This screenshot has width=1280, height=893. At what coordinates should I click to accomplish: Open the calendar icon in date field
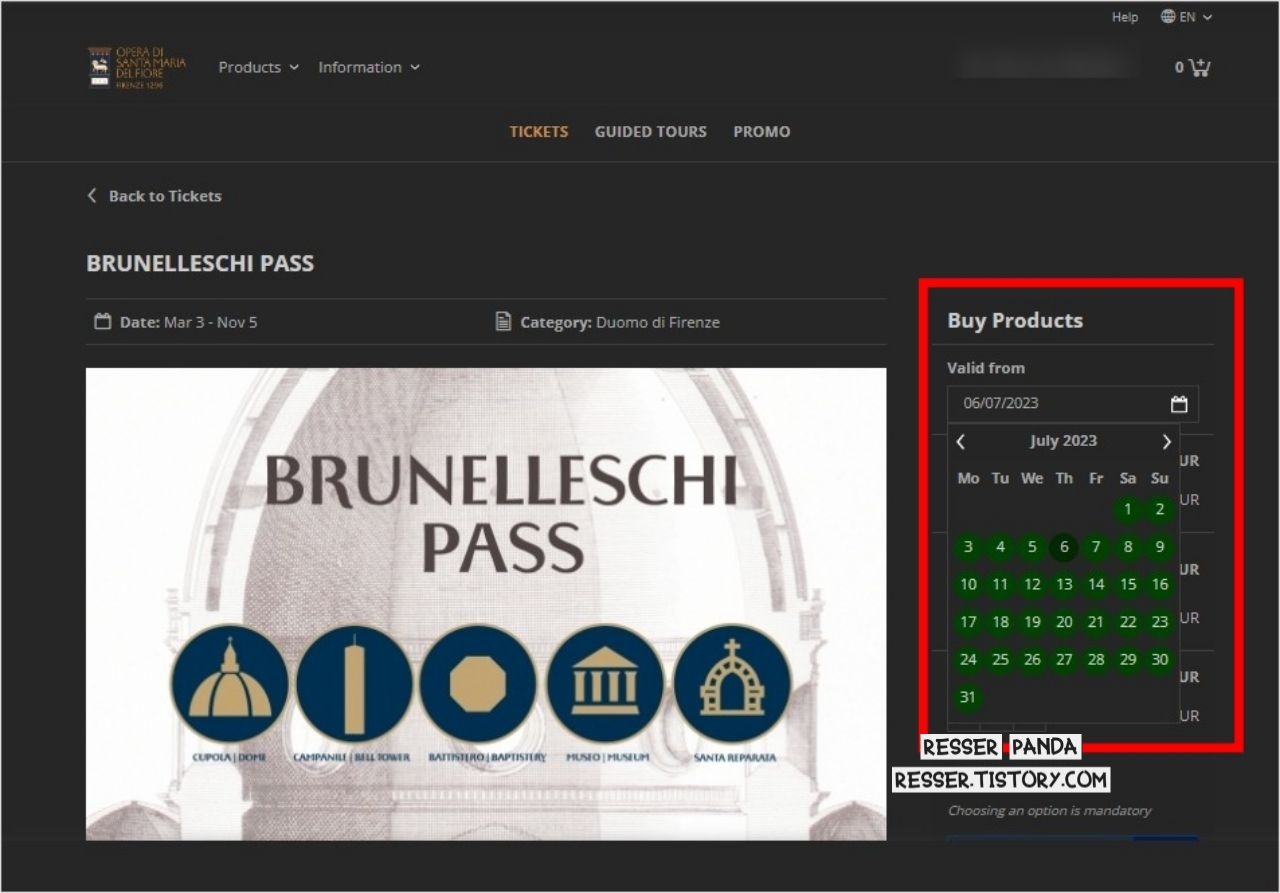(1179, 404)
